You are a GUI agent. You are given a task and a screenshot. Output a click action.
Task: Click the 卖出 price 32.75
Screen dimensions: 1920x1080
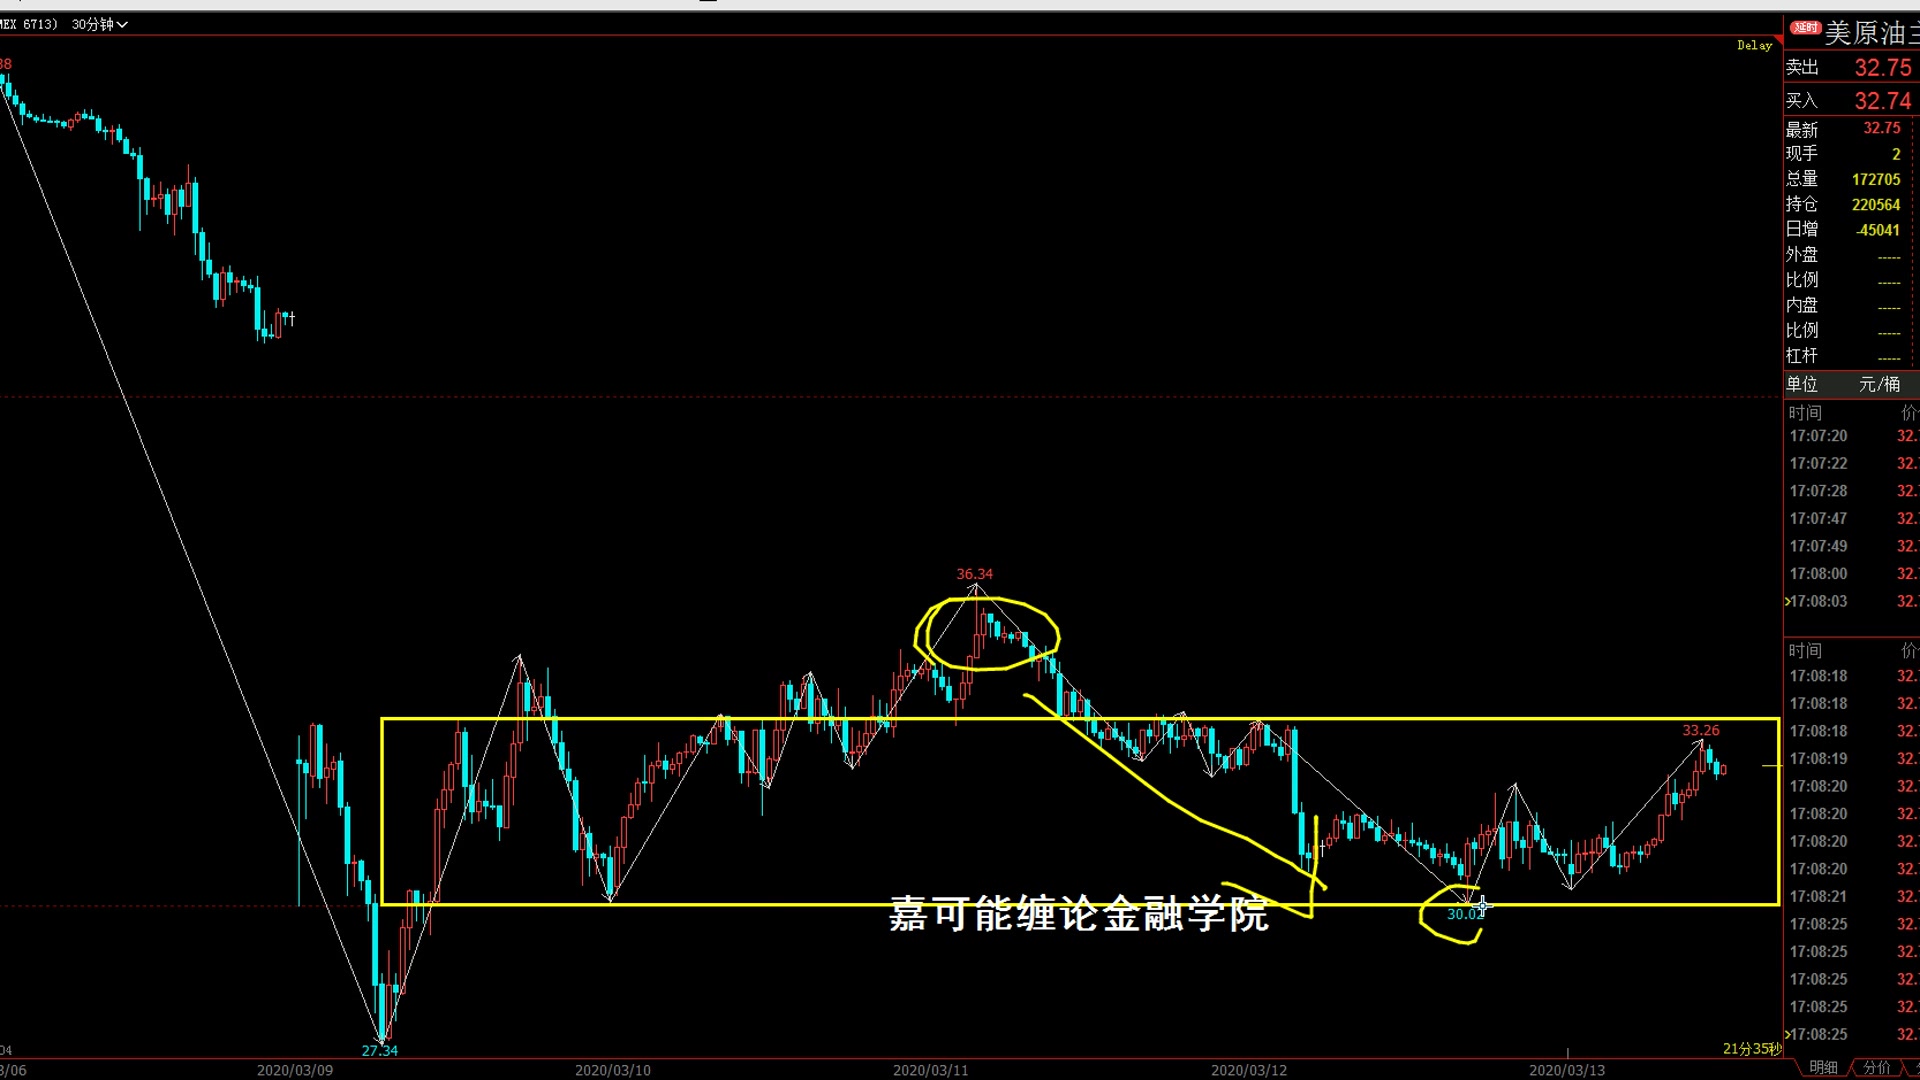pyautogui.click(x=1882, y=68)
